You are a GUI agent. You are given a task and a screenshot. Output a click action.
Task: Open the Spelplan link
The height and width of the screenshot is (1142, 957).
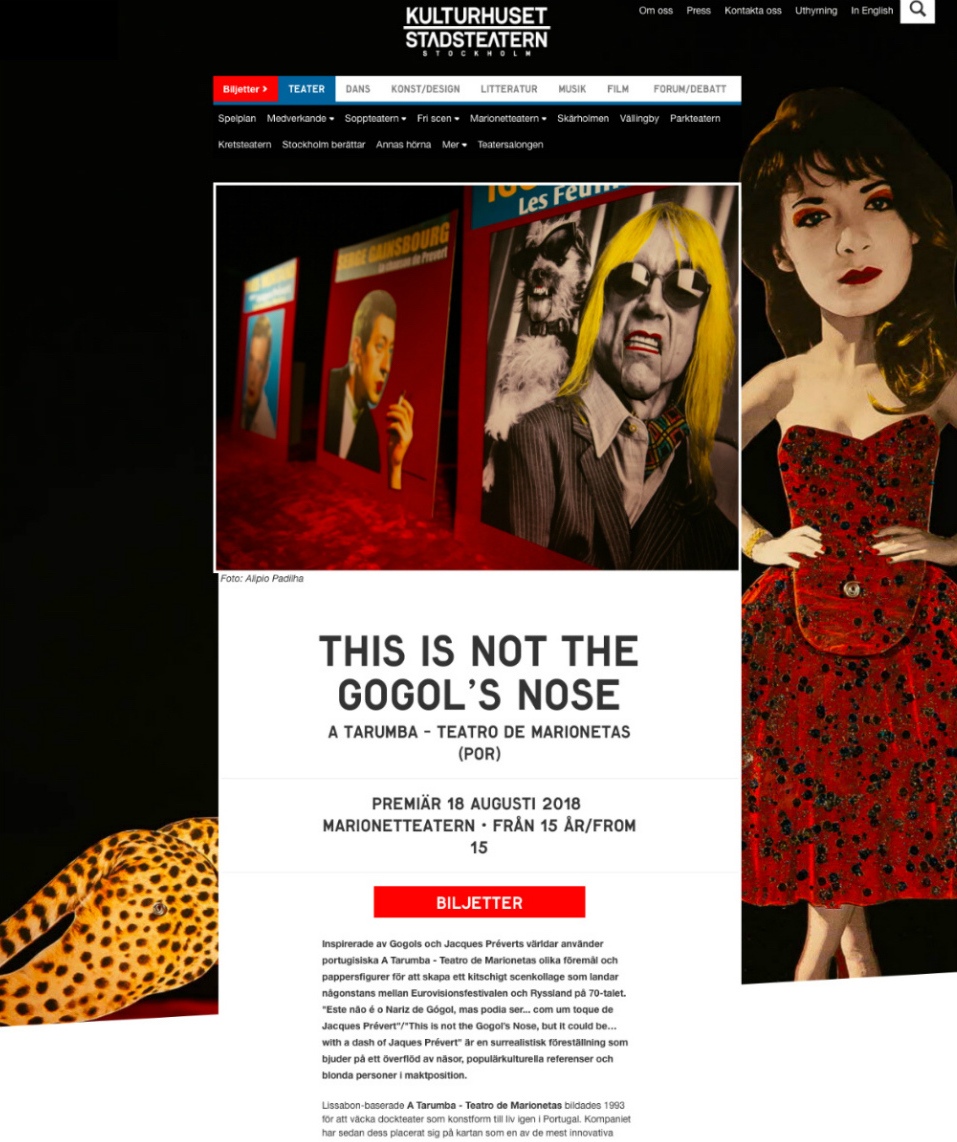[x=237, y=119]
